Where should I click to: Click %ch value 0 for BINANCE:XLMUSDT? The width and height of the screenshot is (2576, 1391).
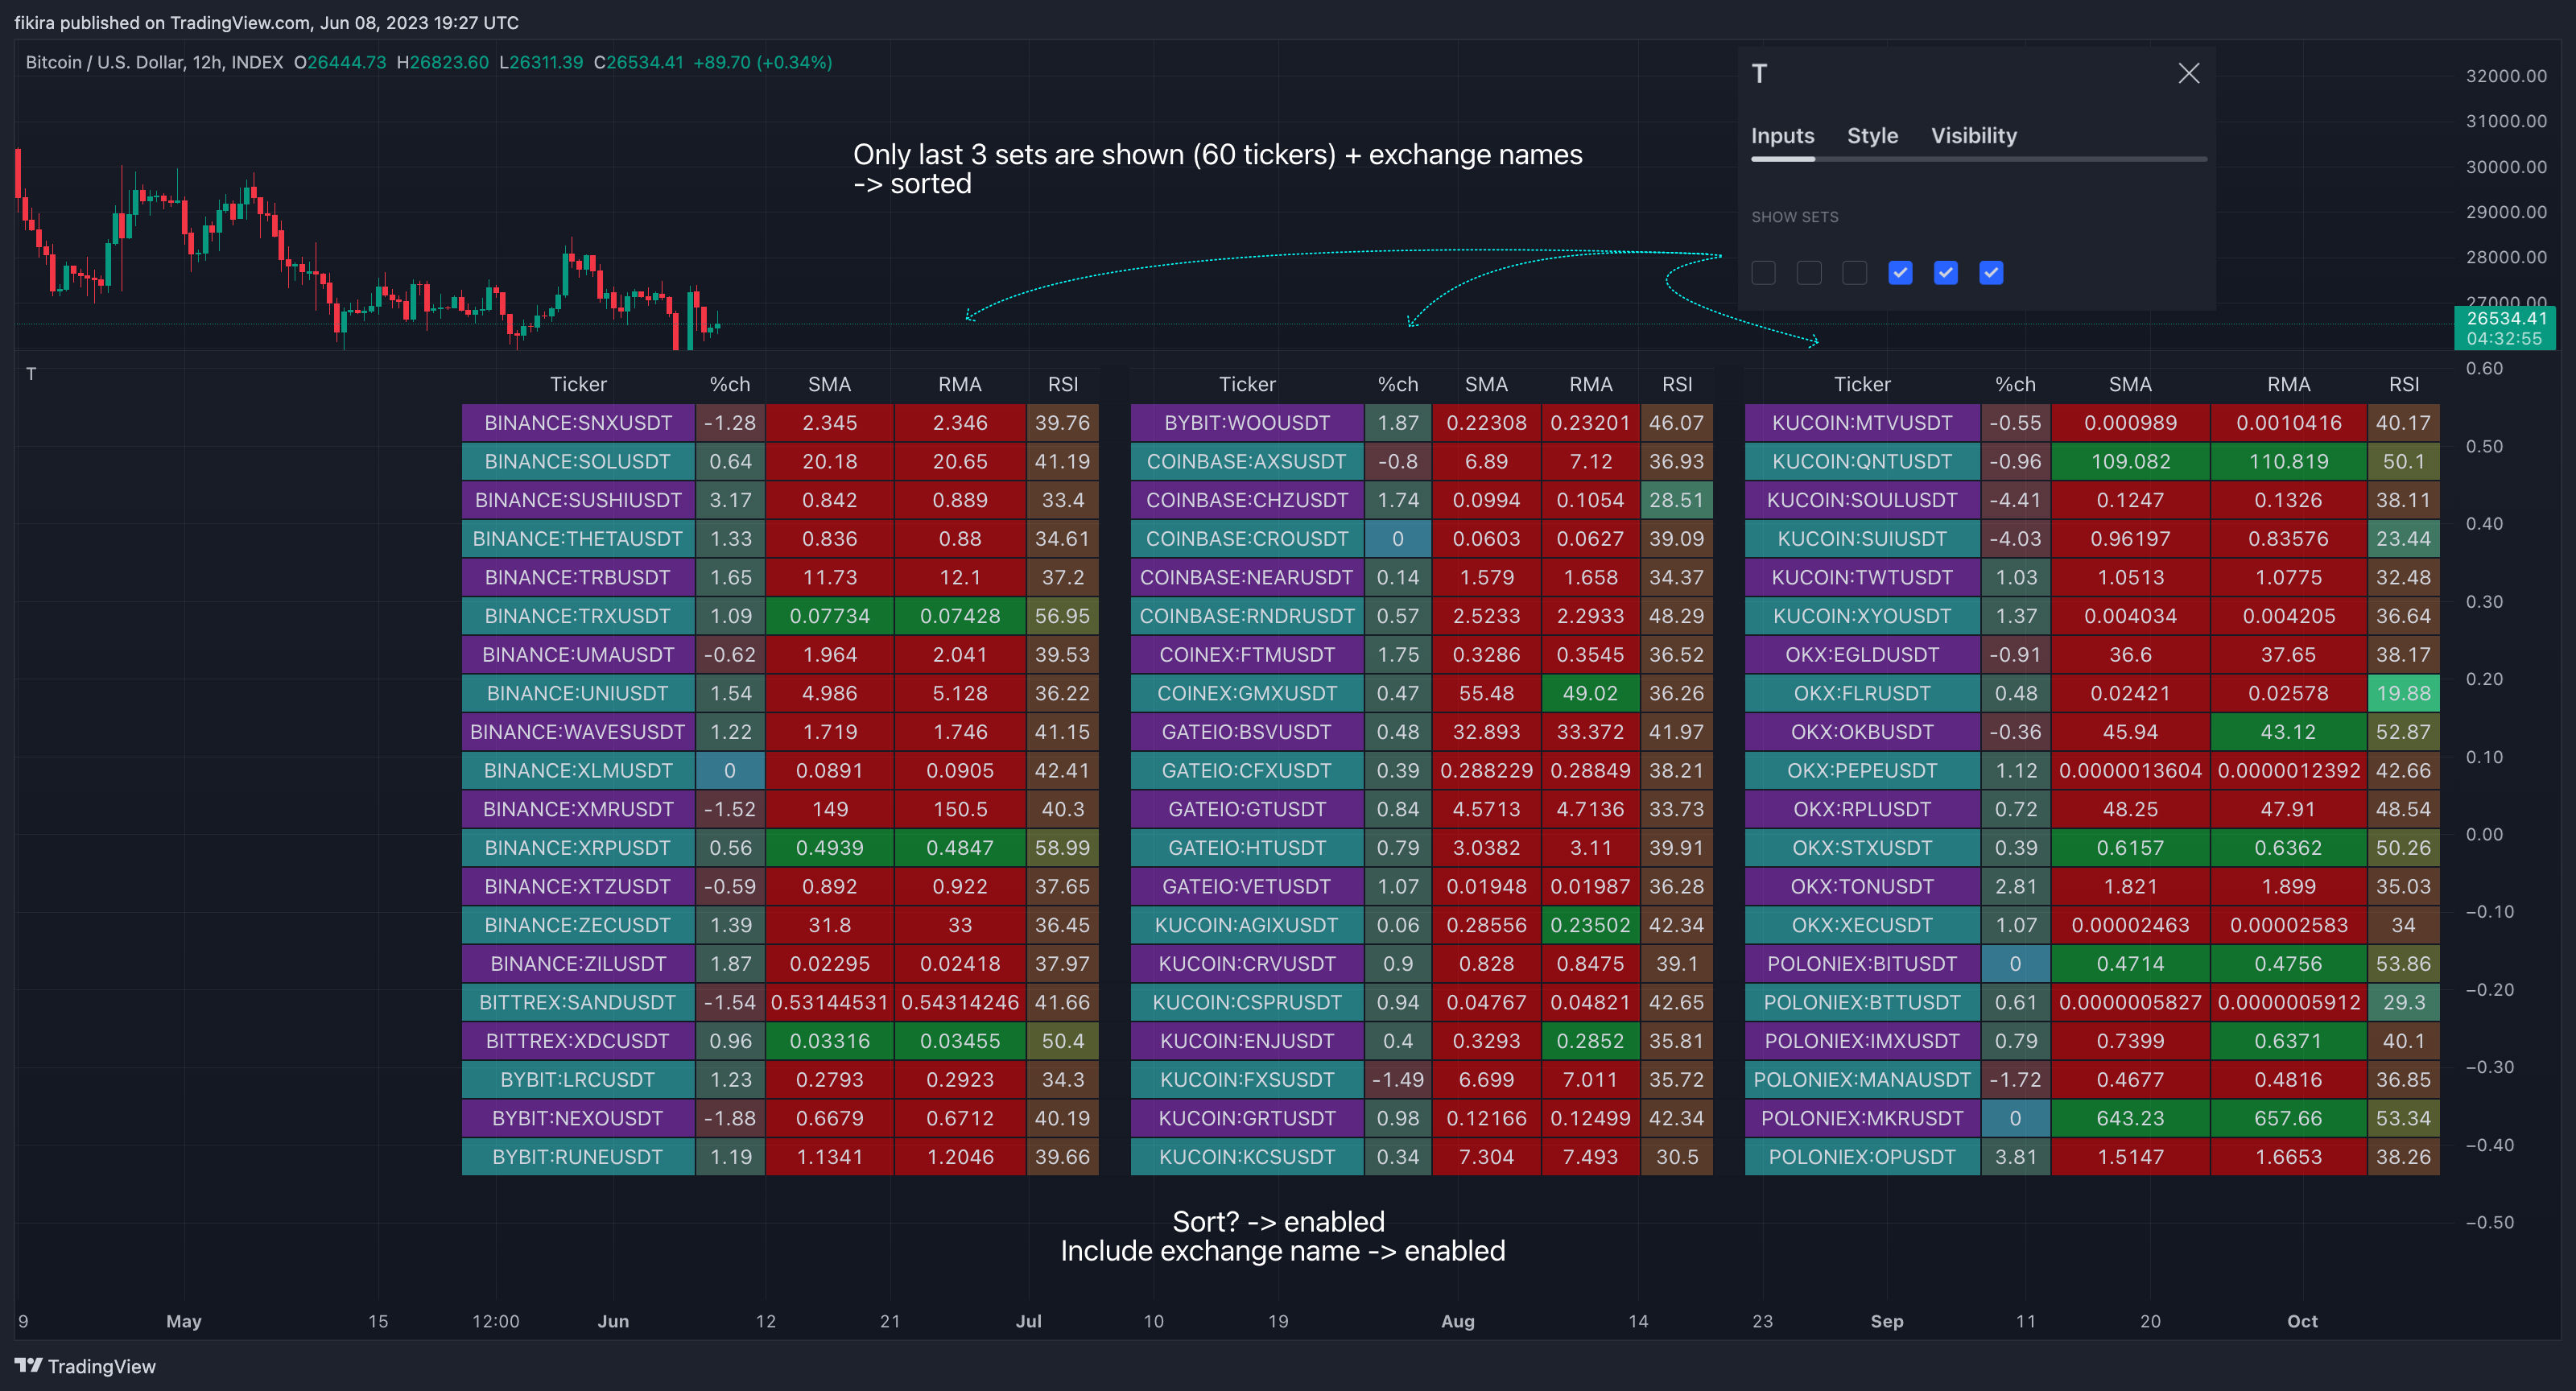(x=730, y=771)
